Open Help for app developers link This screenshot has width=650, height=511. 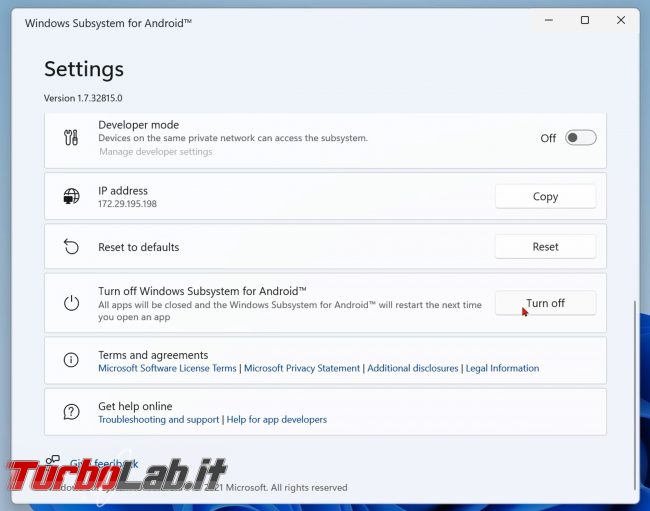pyautogui.click(x=276, y=419)
